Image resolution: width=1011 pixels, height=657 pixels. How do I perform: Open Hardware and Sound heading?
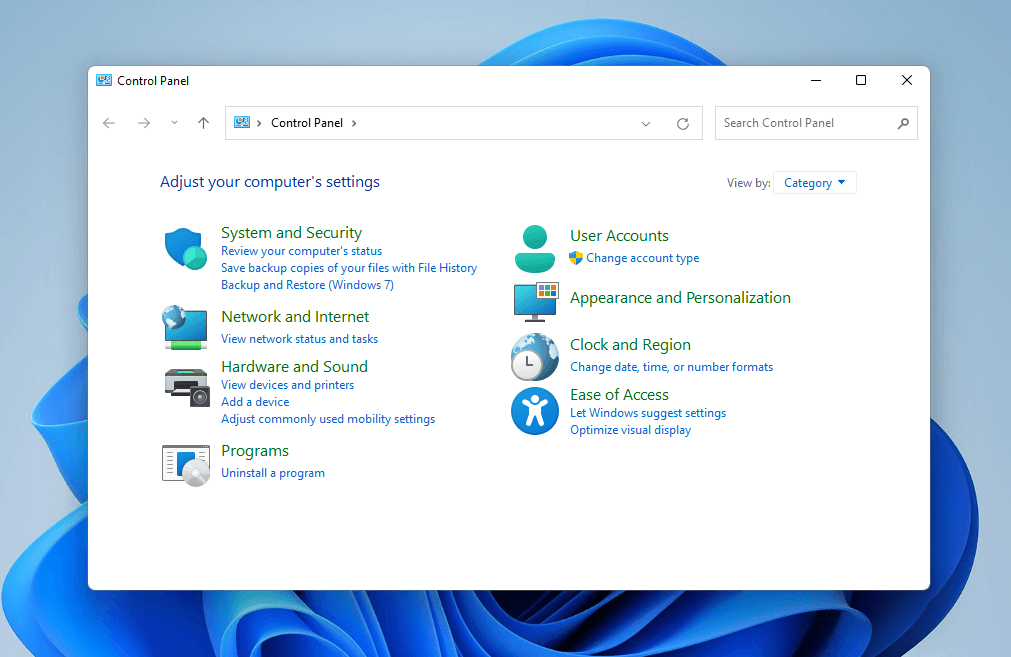pyautogui.click(x=294, y=366)
